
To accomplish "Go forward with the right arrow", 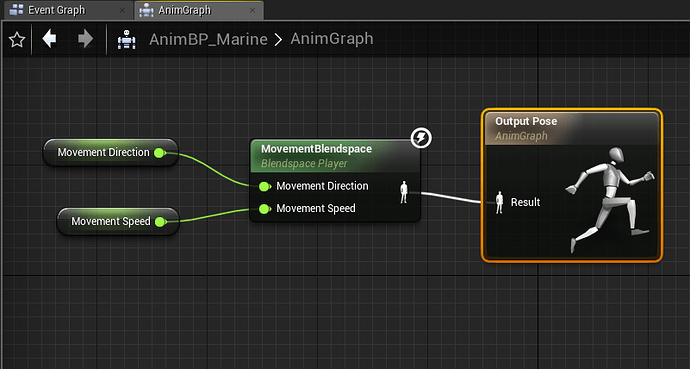I will (85, 39).
